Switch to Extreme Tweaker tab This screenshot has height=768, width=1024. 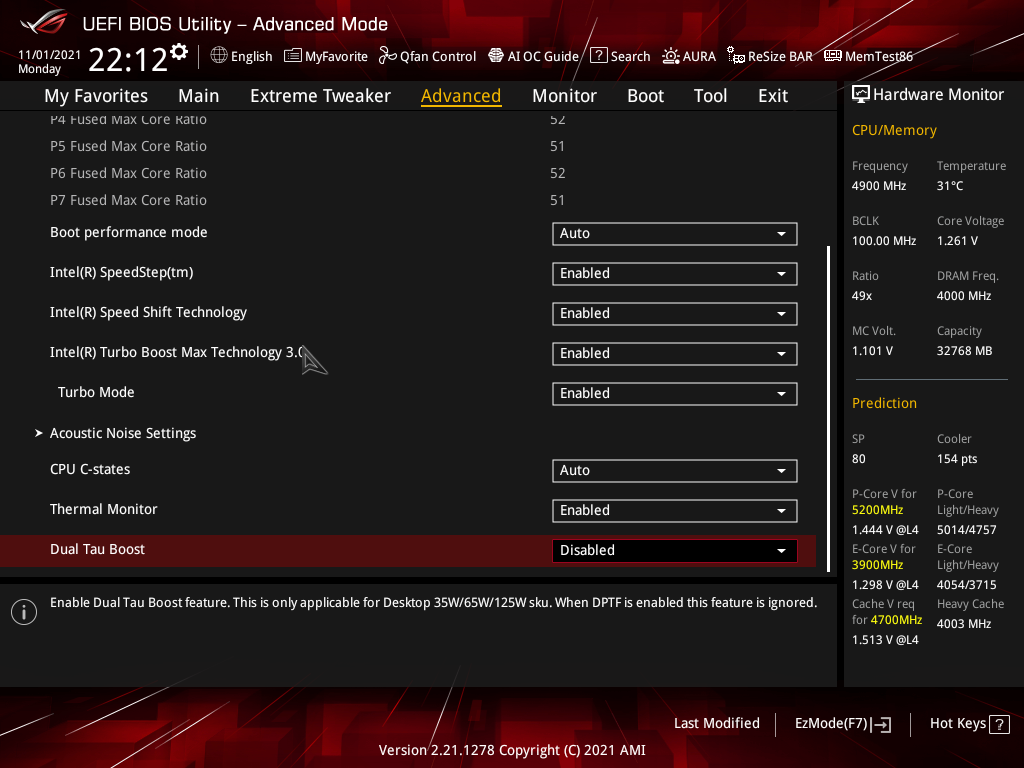320,96
